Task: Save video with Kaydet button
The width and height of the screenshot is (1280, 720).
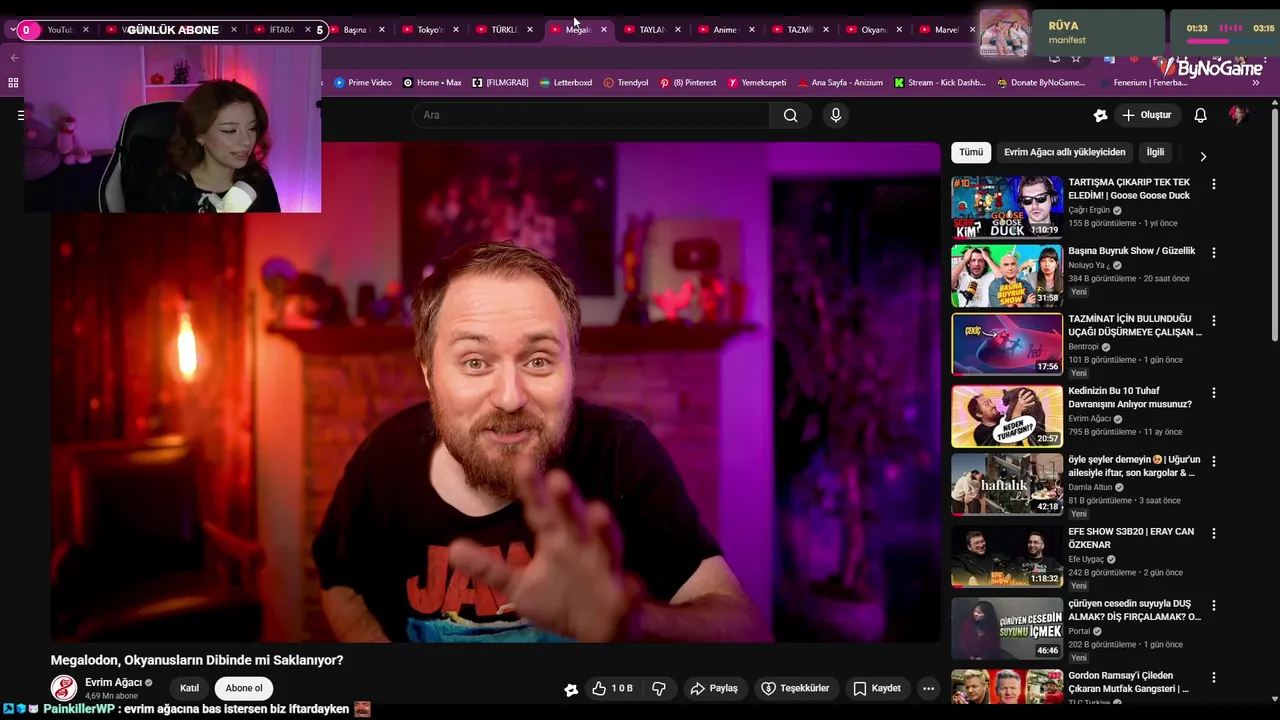Action: (876, 688)
